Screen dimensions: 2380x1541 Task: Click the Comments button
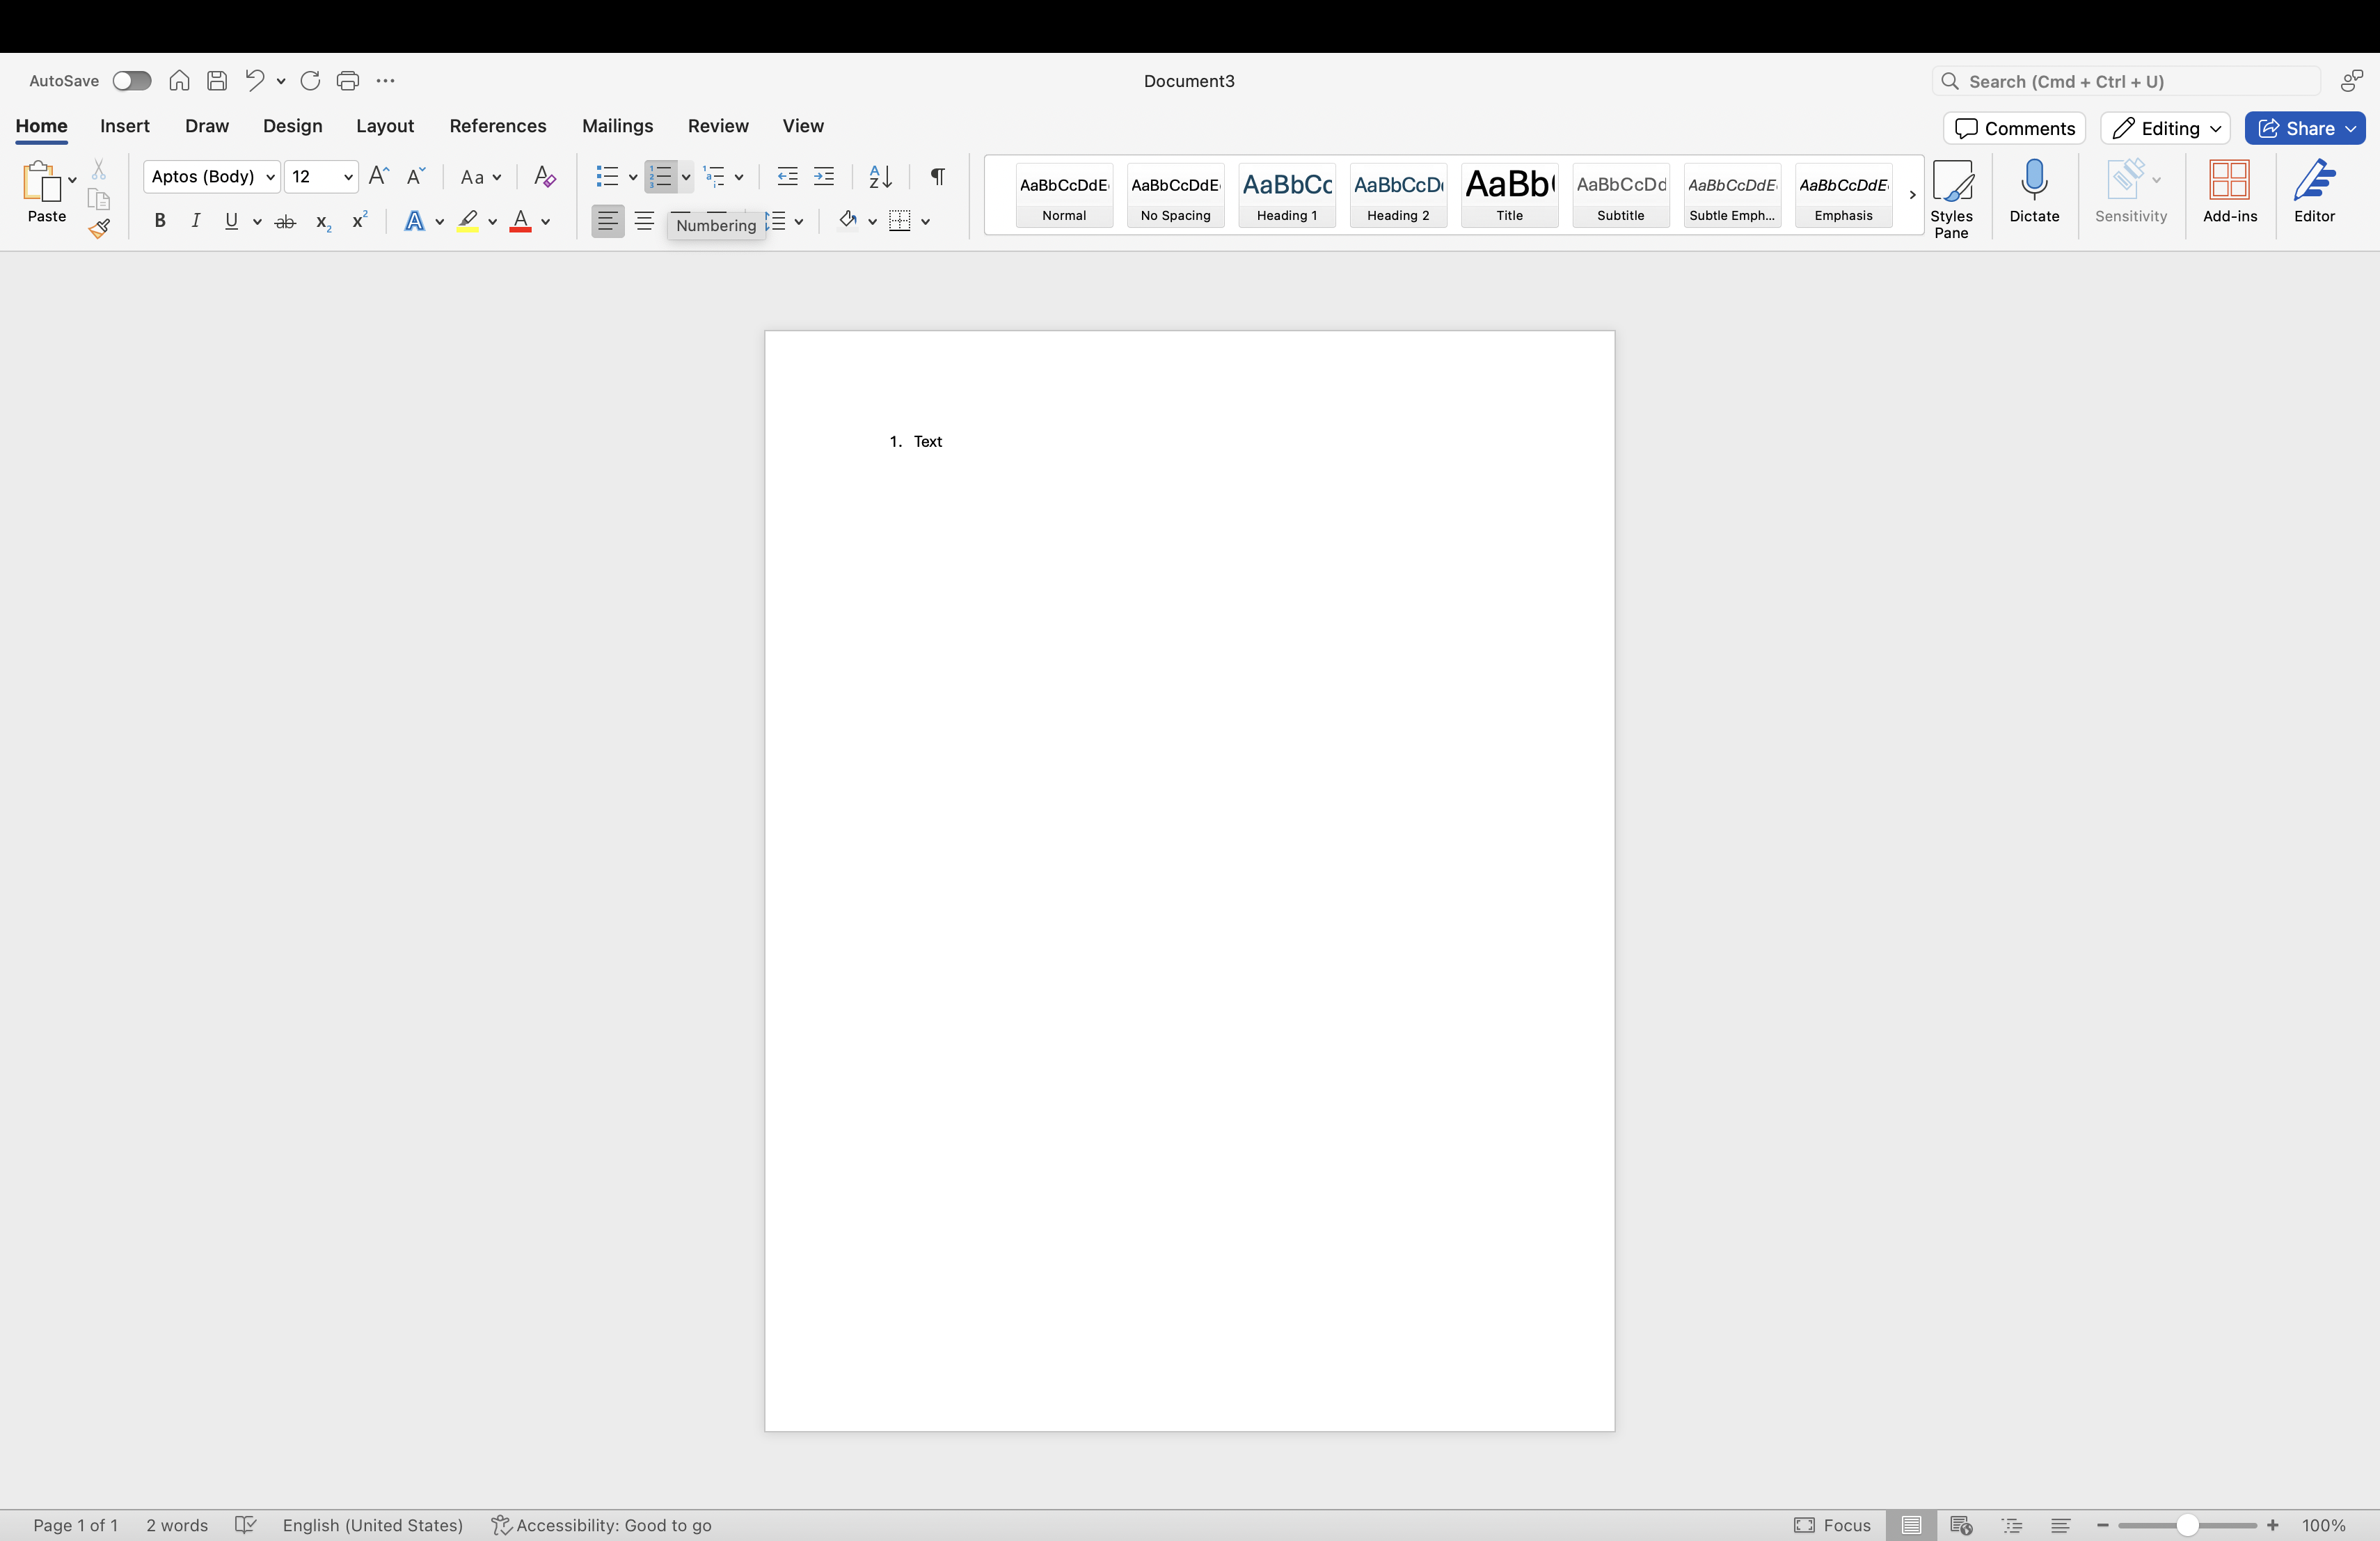click(2014, 128)
